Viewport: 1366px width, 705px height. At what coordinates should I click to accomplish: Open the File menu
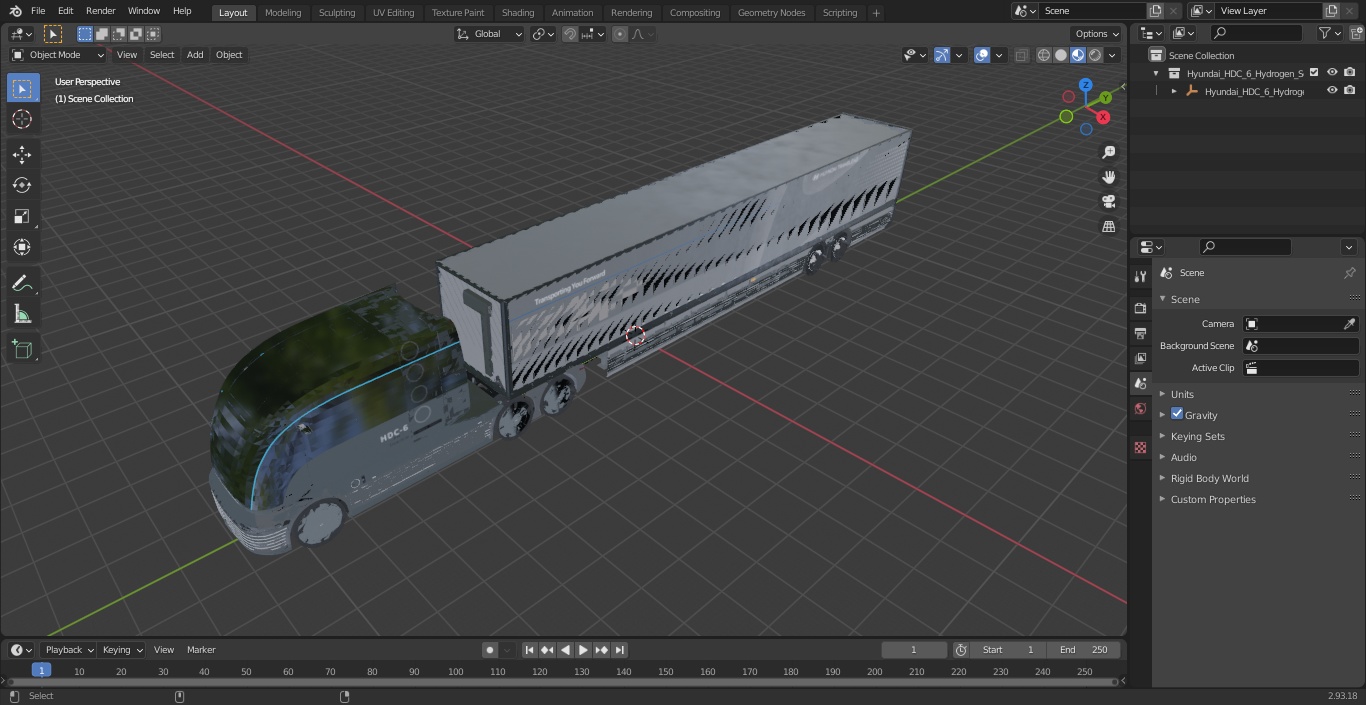(38, 11)
